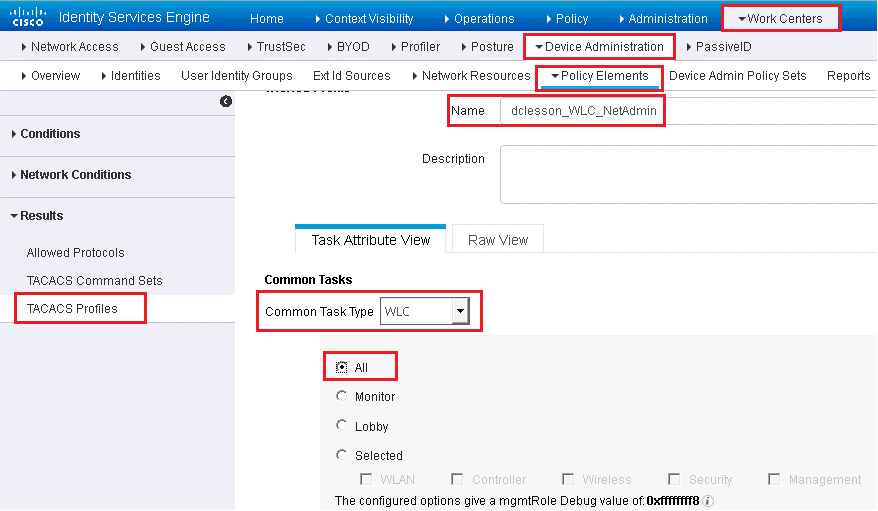This screenshot has width=878, height=511.
Task: Open the Common Task Type dropdown
Action: pyautogui.click(x=424, y=311)
